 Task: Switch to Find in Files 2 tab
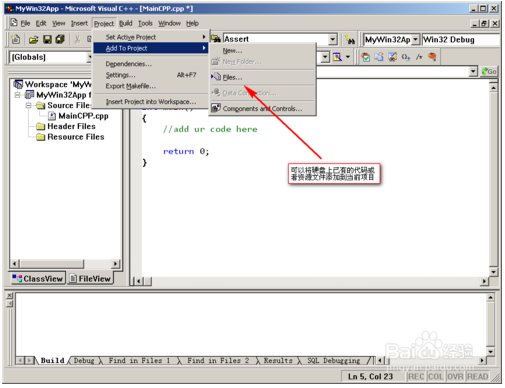(218, 360)
